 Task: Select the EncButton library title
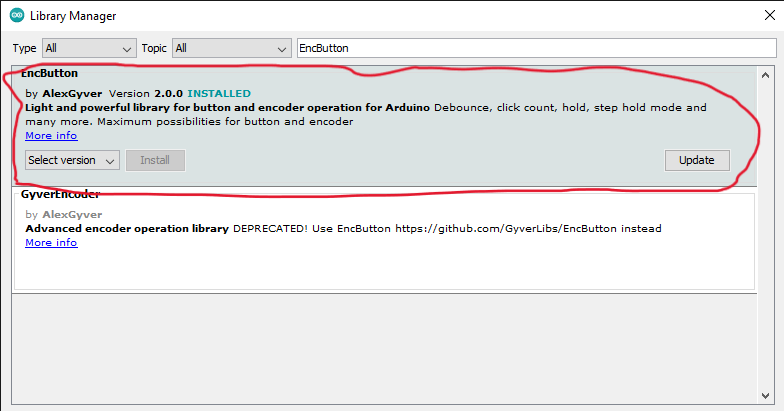(x=50, y=74)
